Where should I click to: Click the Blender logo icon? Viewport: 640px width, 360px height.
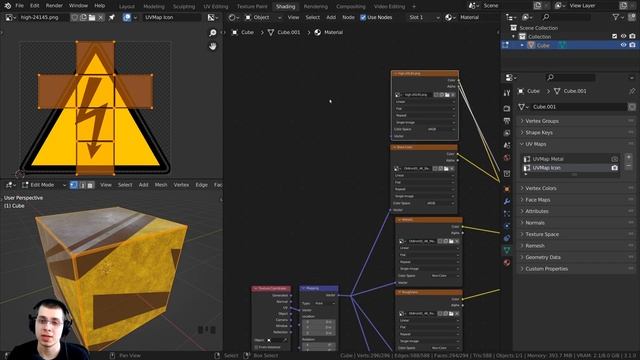(8, 6)
